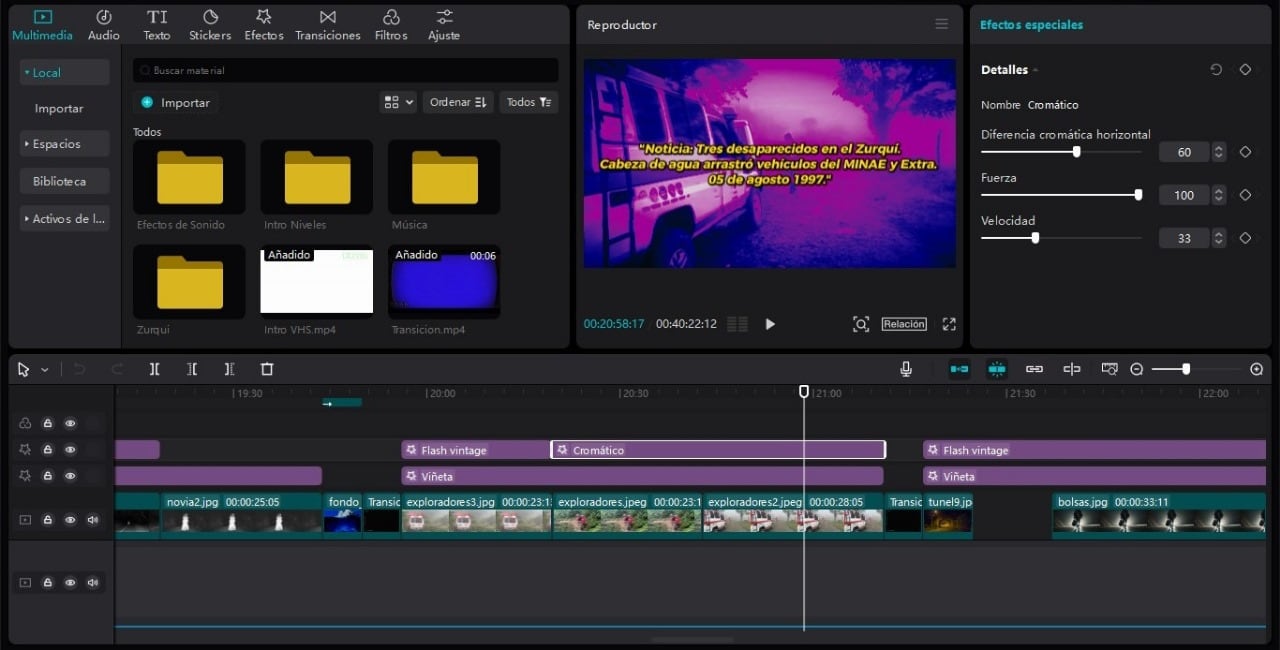This screenshot has width=1280, height=650.
Task: Click the Importar button with plus icon
Action: [176, 102]
